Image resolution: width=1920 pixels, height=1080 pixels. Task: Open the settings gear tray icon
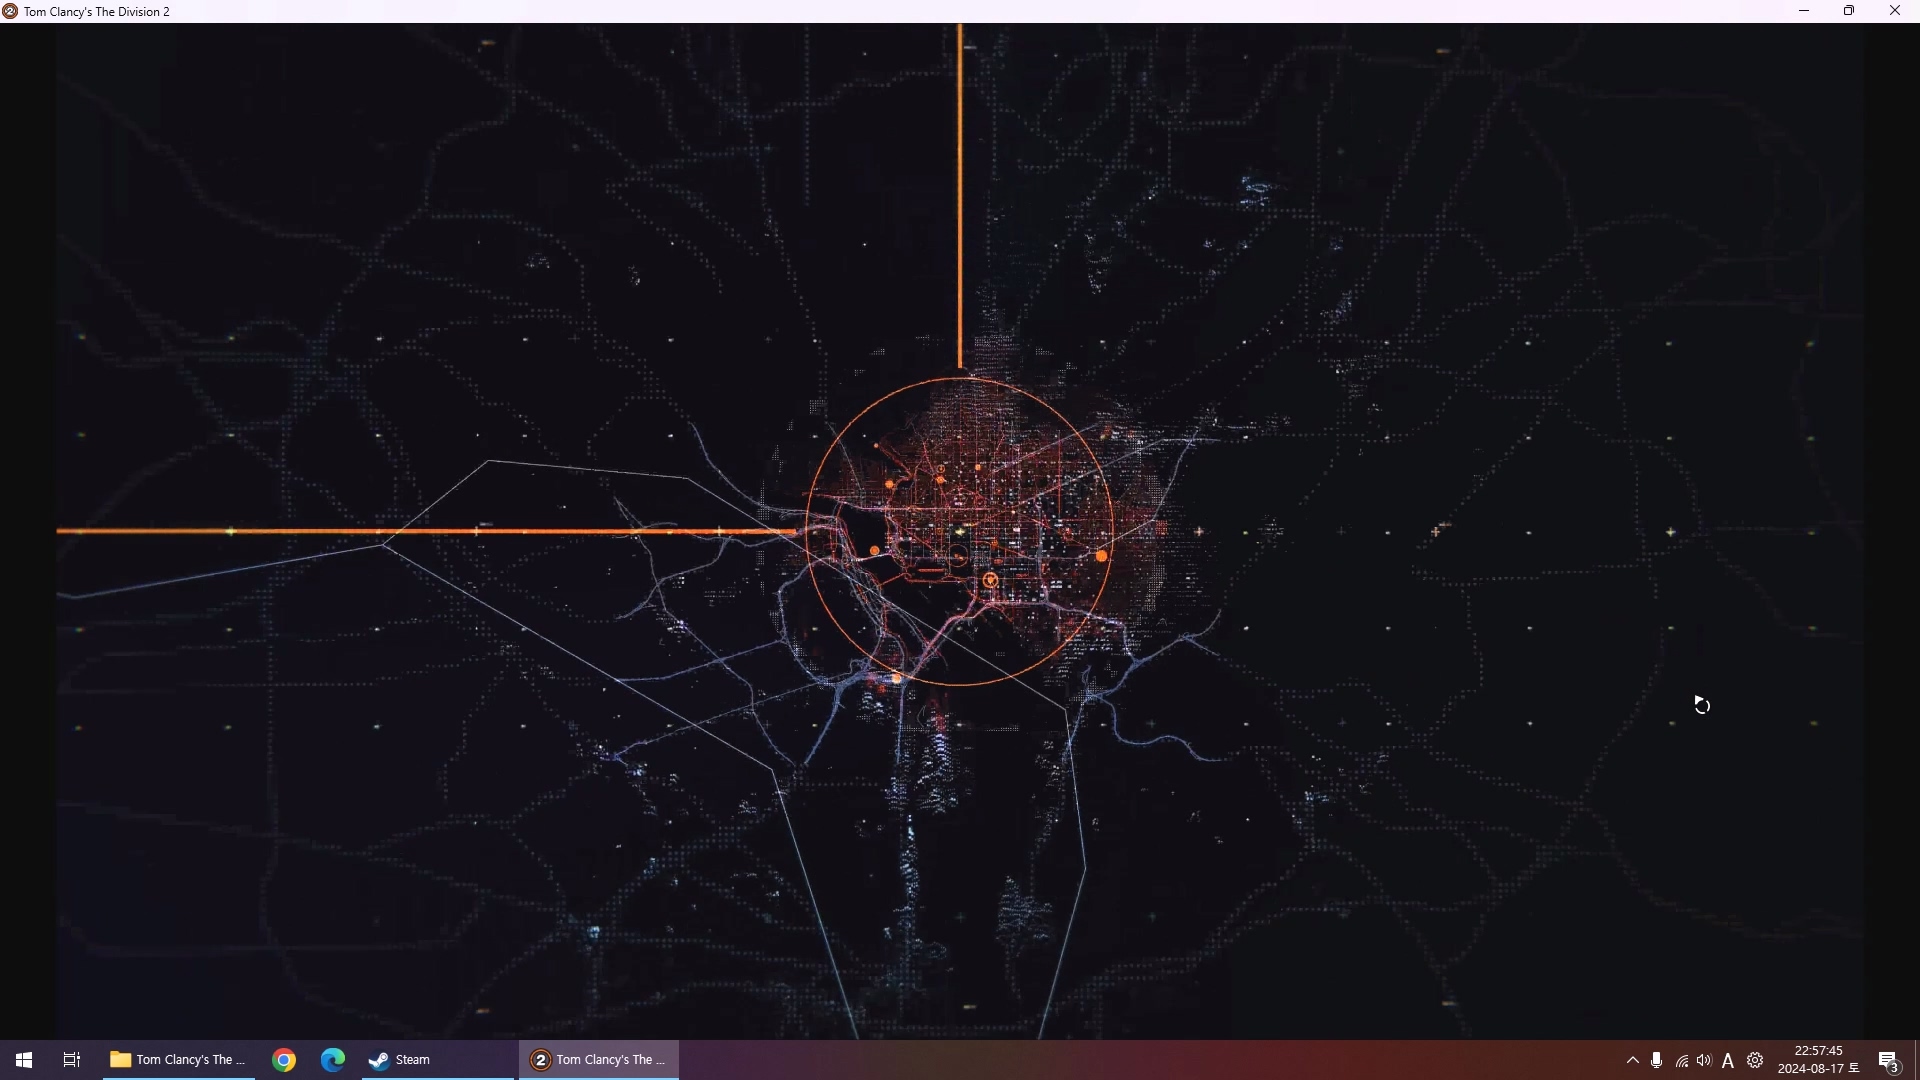tap(1755, 1060)
